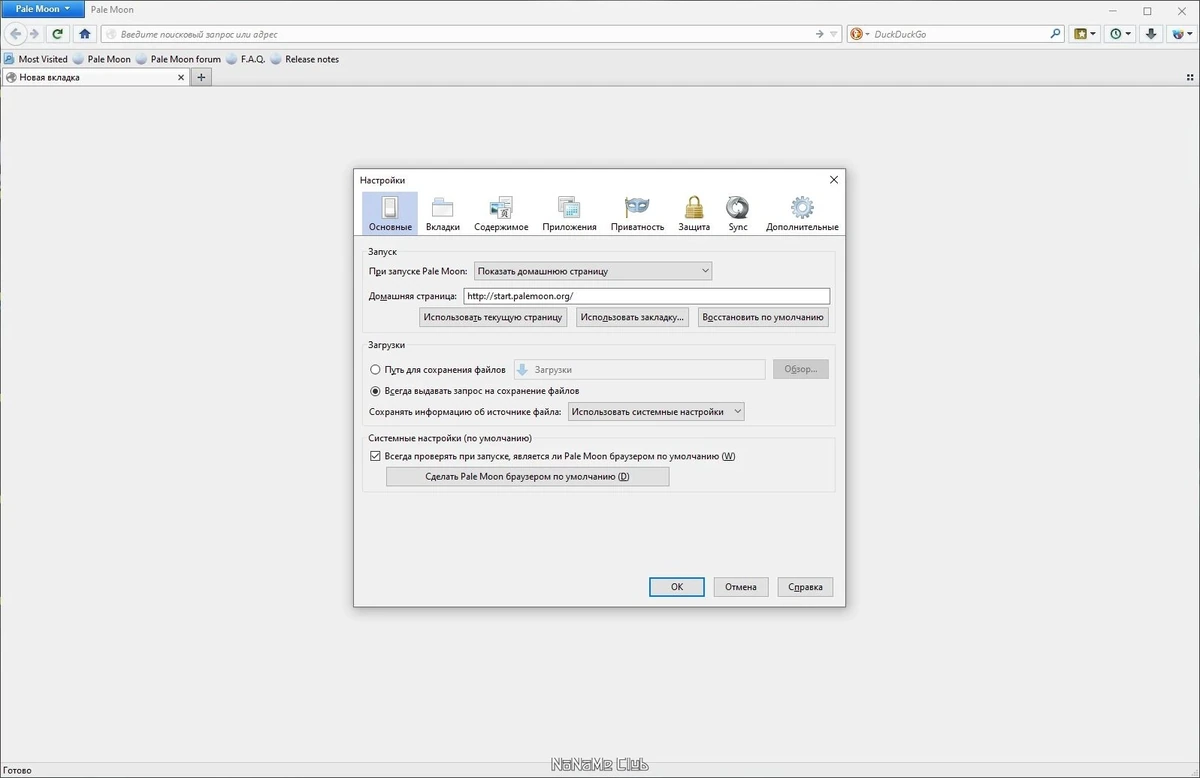Click the 'Запуск' section label
1200x778 pixels.
point(382,252)
